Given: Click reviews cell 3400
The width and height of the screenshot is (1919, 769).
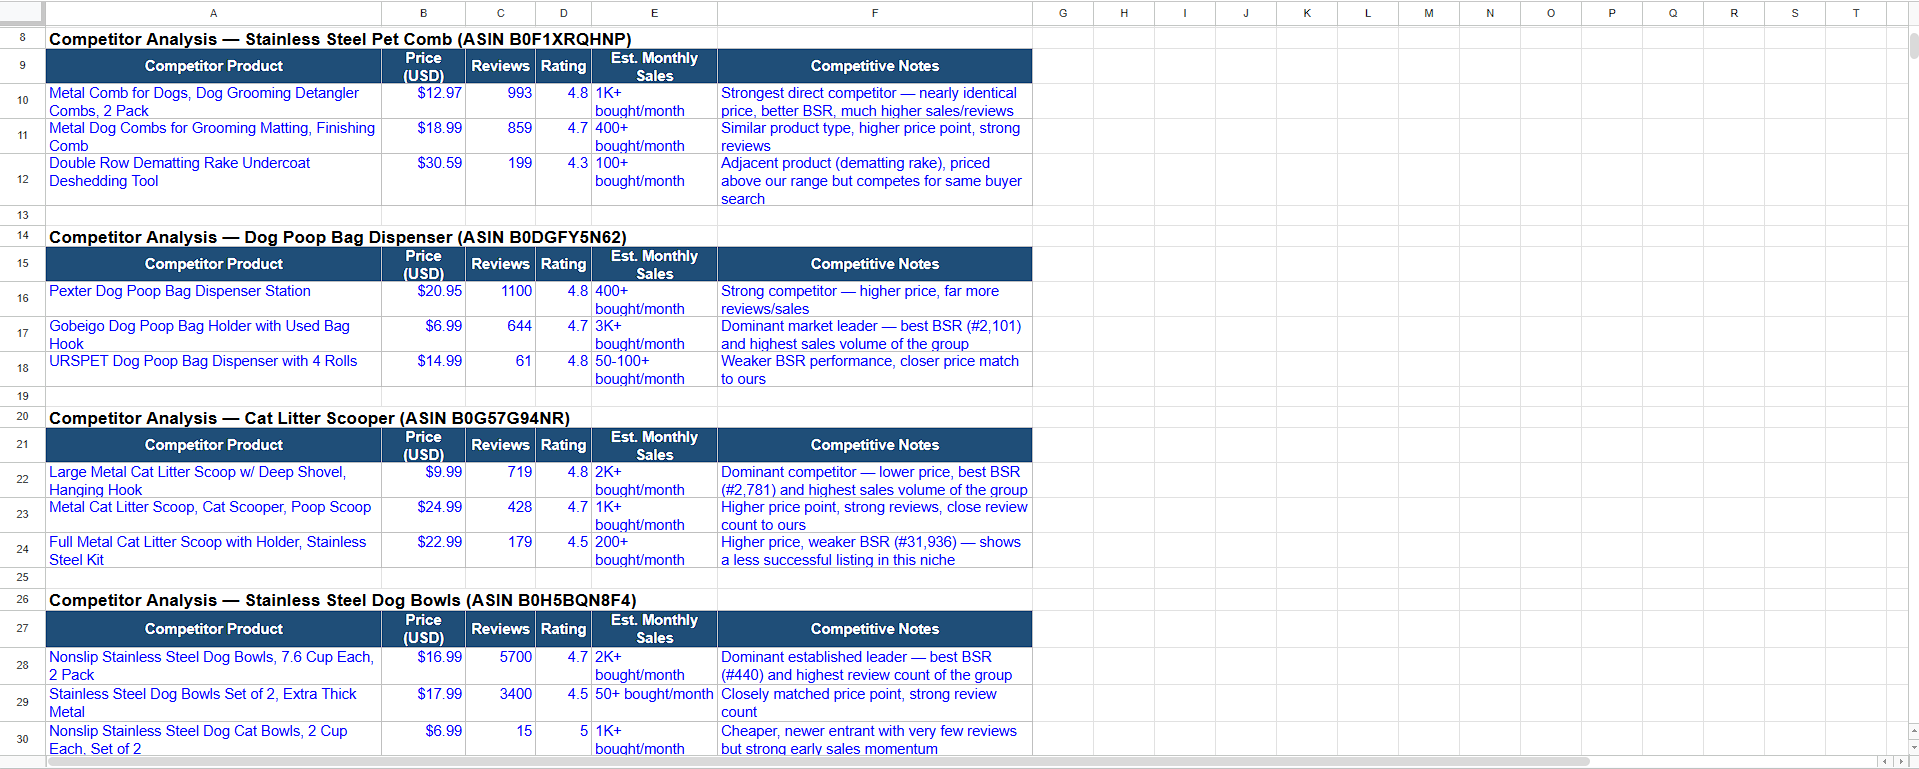Looking at the screenshot, I should [x=500, y=703].
